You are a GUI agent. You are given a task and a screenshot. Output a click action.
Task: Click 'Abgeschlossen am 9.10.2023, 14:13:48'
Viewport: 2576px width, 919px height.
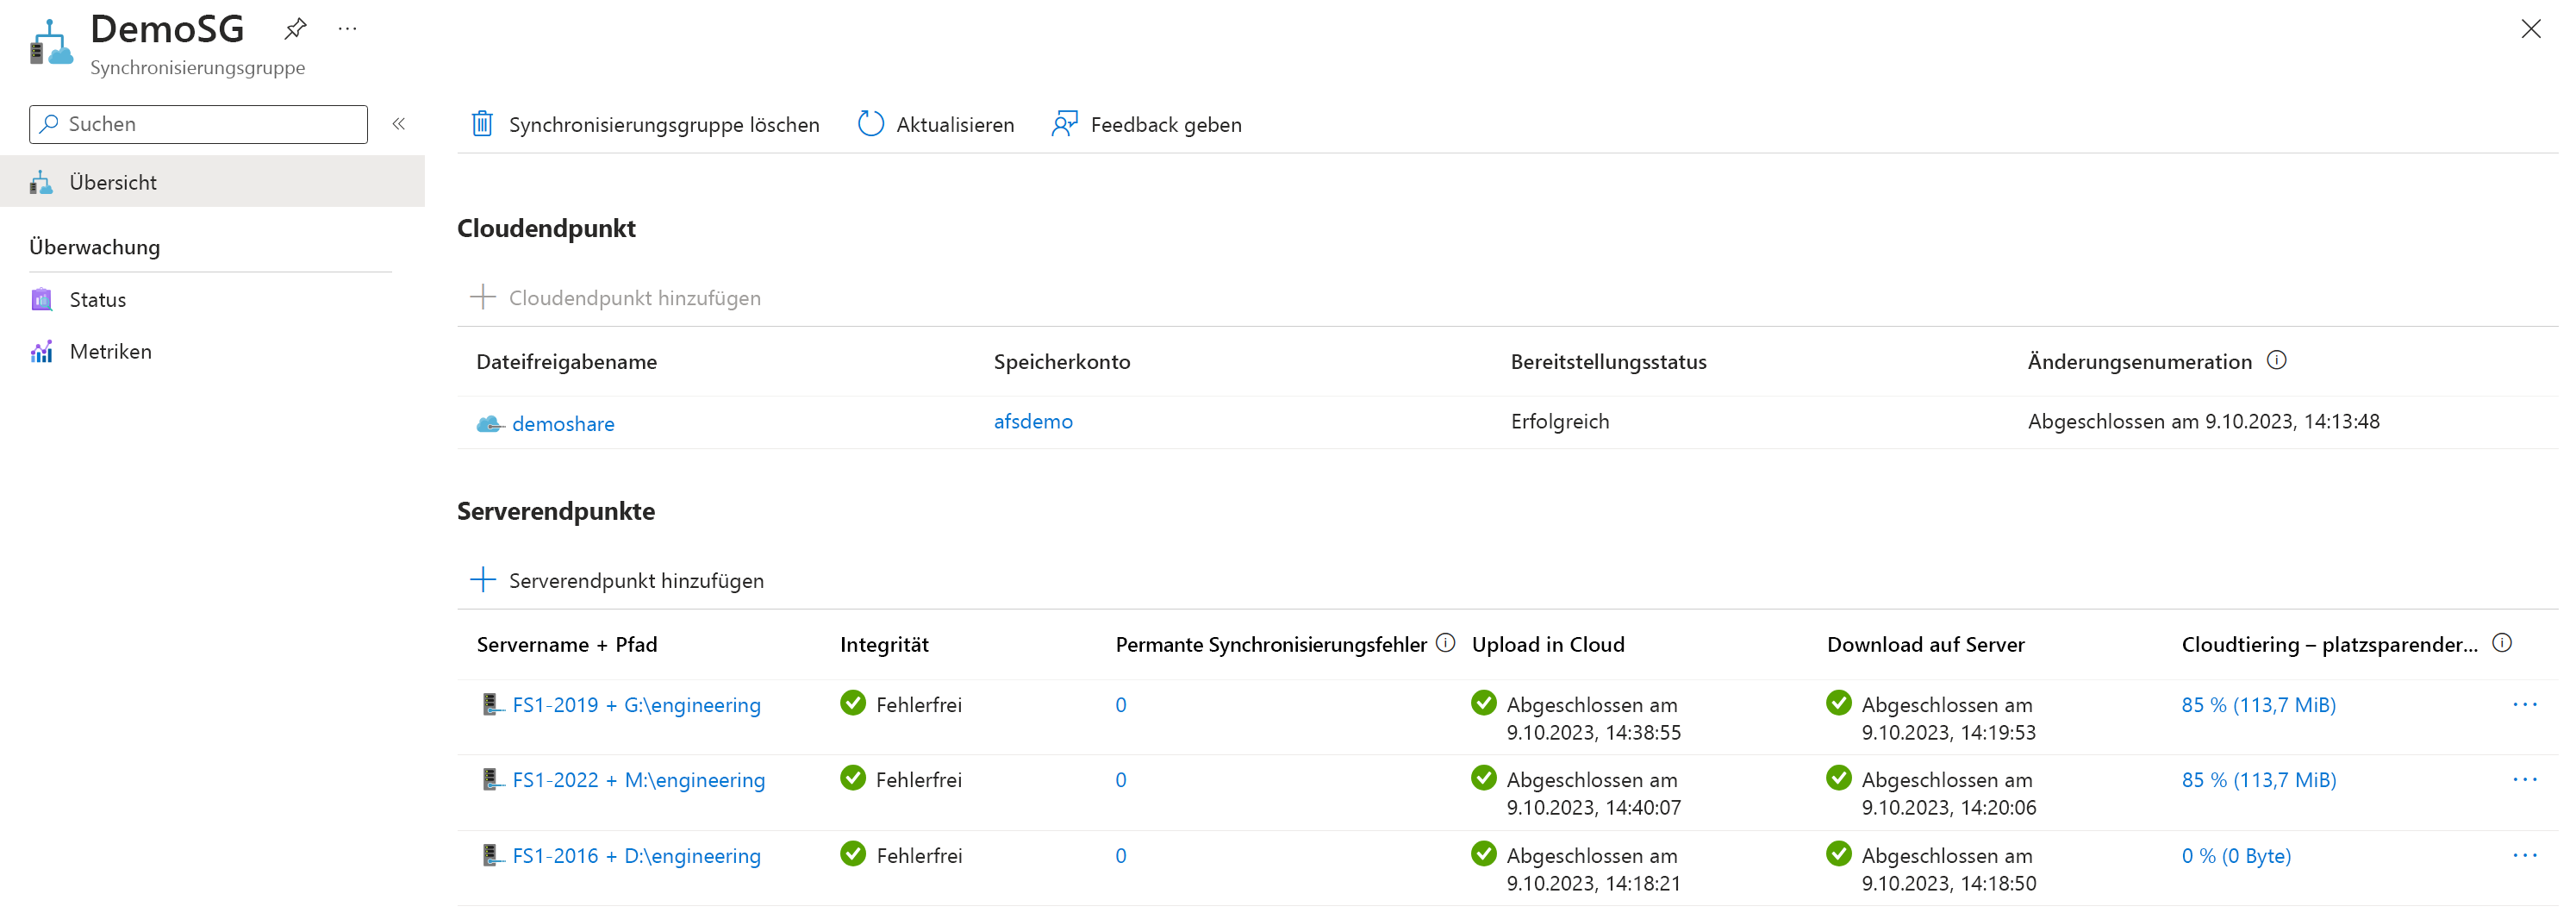2204,422
